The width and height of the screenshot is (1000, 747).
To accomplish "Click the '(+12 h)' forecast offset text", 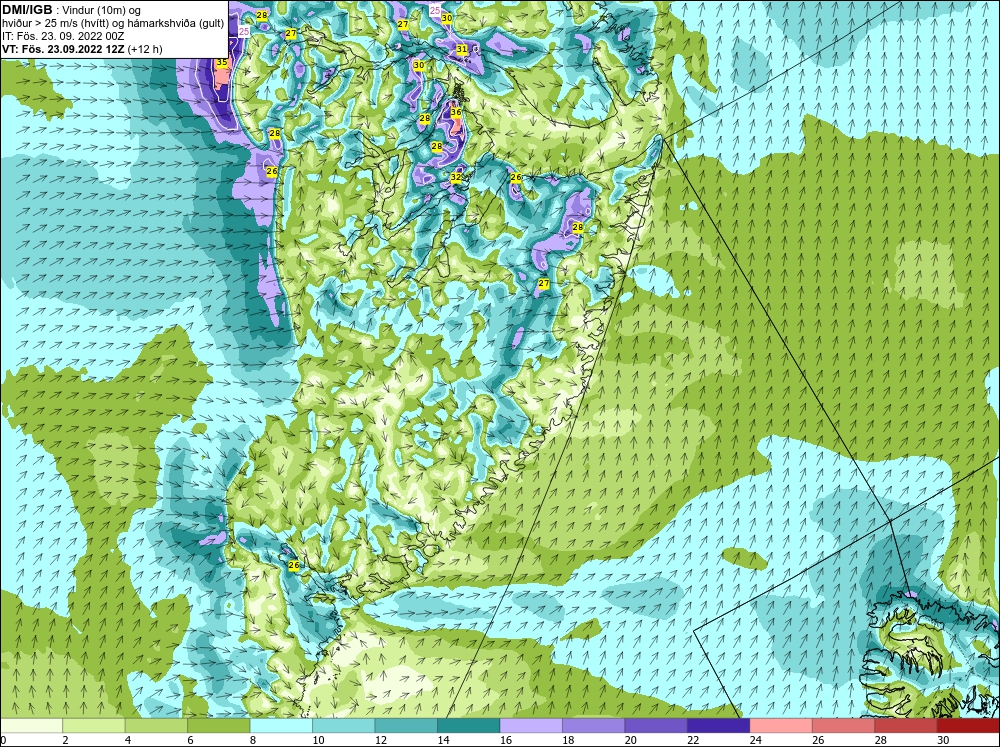I will [x=145, y=49].
